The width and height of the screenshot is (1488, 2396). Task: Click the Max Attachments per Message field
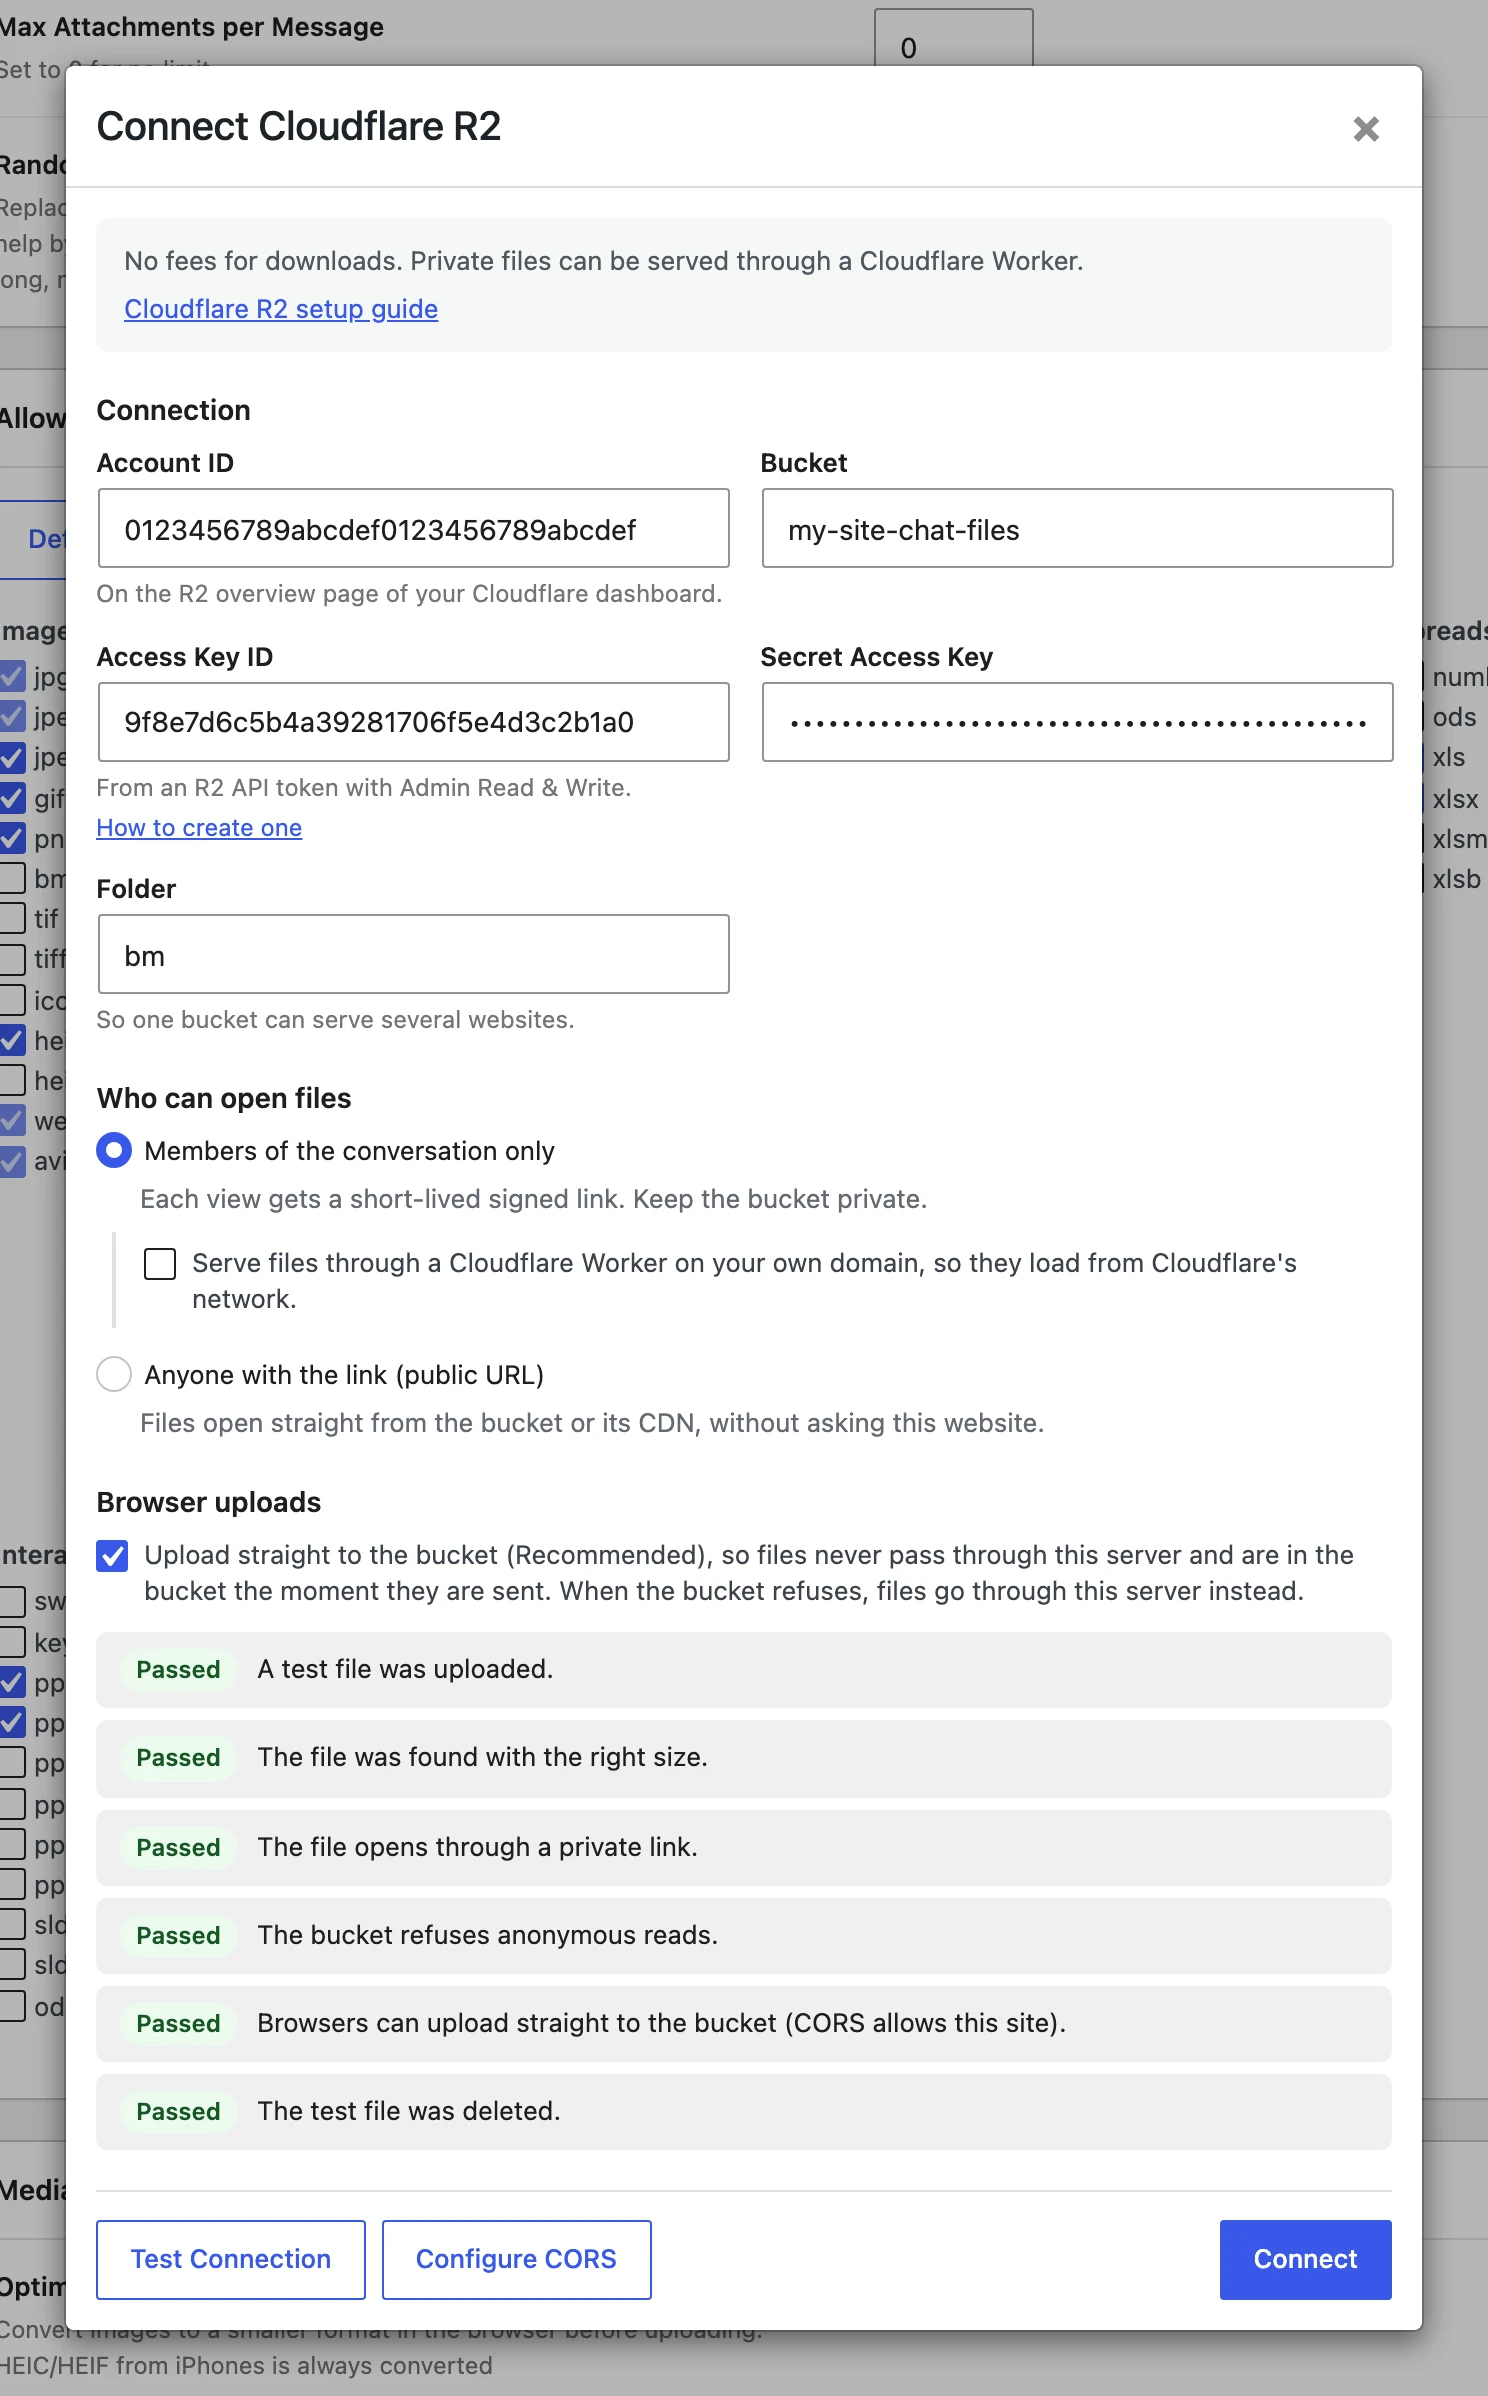point(954,38)
